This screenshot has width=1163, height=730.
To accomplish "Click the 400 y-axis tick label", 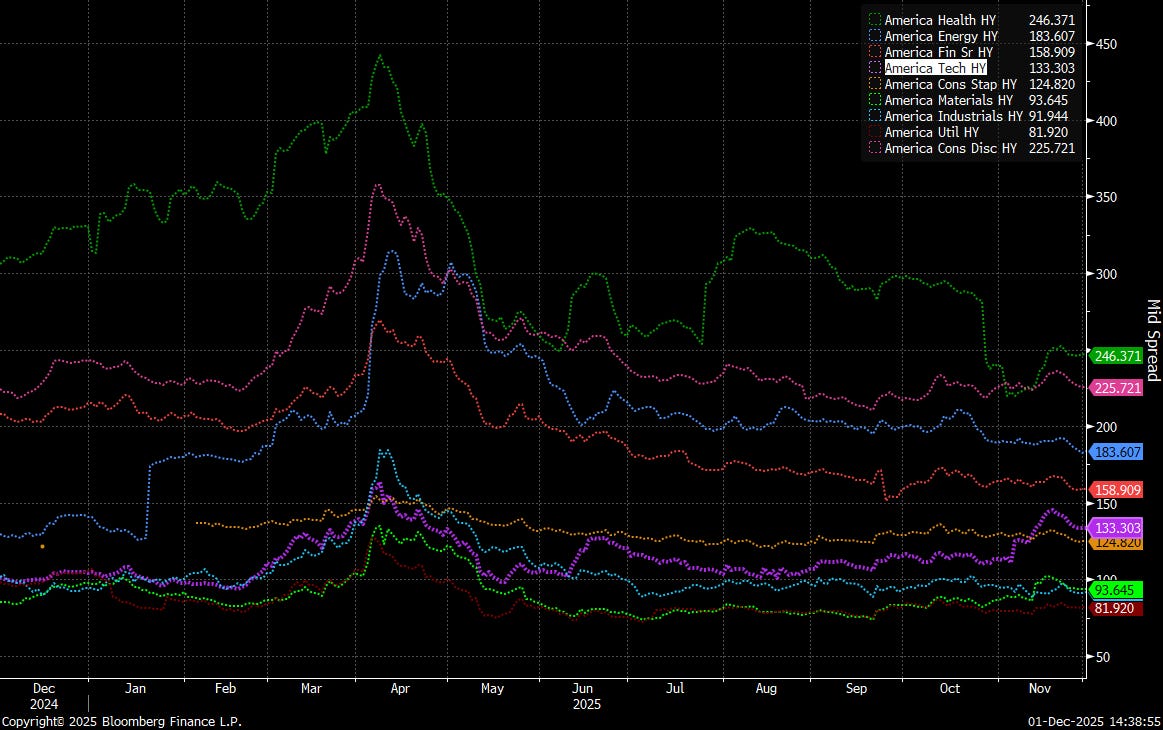I will (x=1106, y=121).
